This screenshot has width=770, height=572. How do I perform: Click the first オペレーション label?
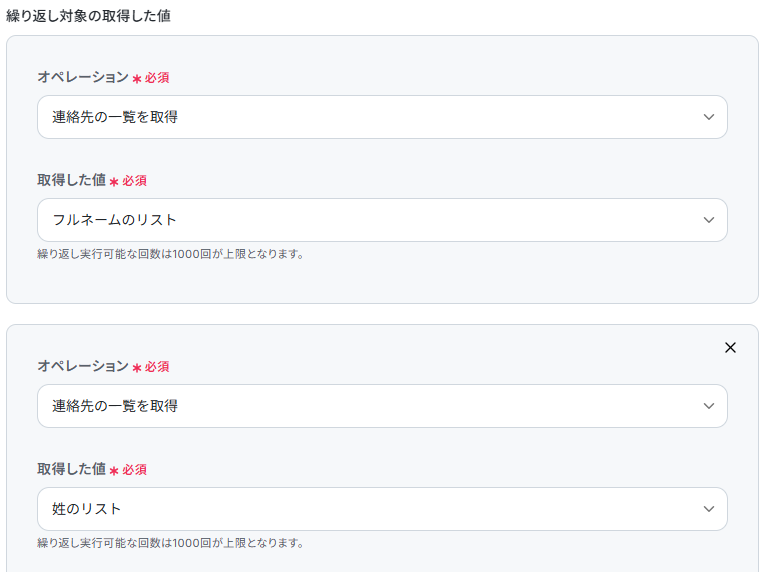(83, 77)
